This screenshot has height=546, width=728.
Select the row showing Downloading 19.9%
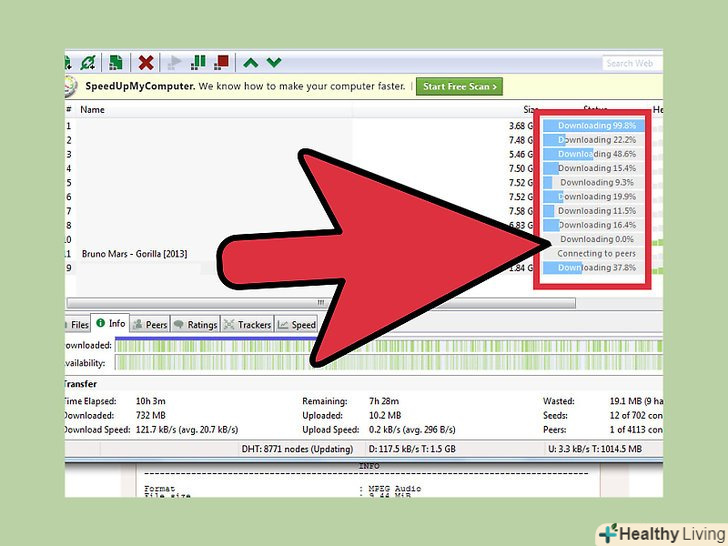(x=594, y=196)
